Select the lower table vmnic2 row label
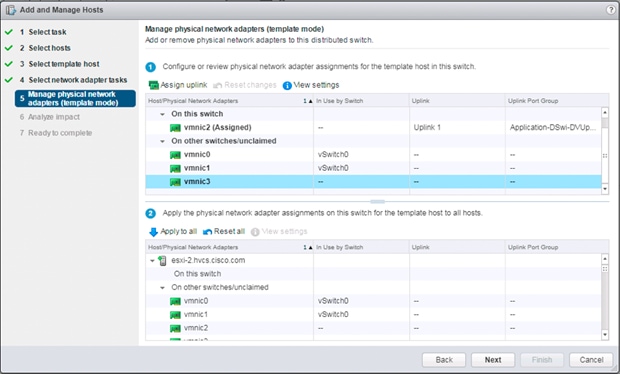Image resolution: width=620 pixels, height=374 pixels. pos(196,328)
